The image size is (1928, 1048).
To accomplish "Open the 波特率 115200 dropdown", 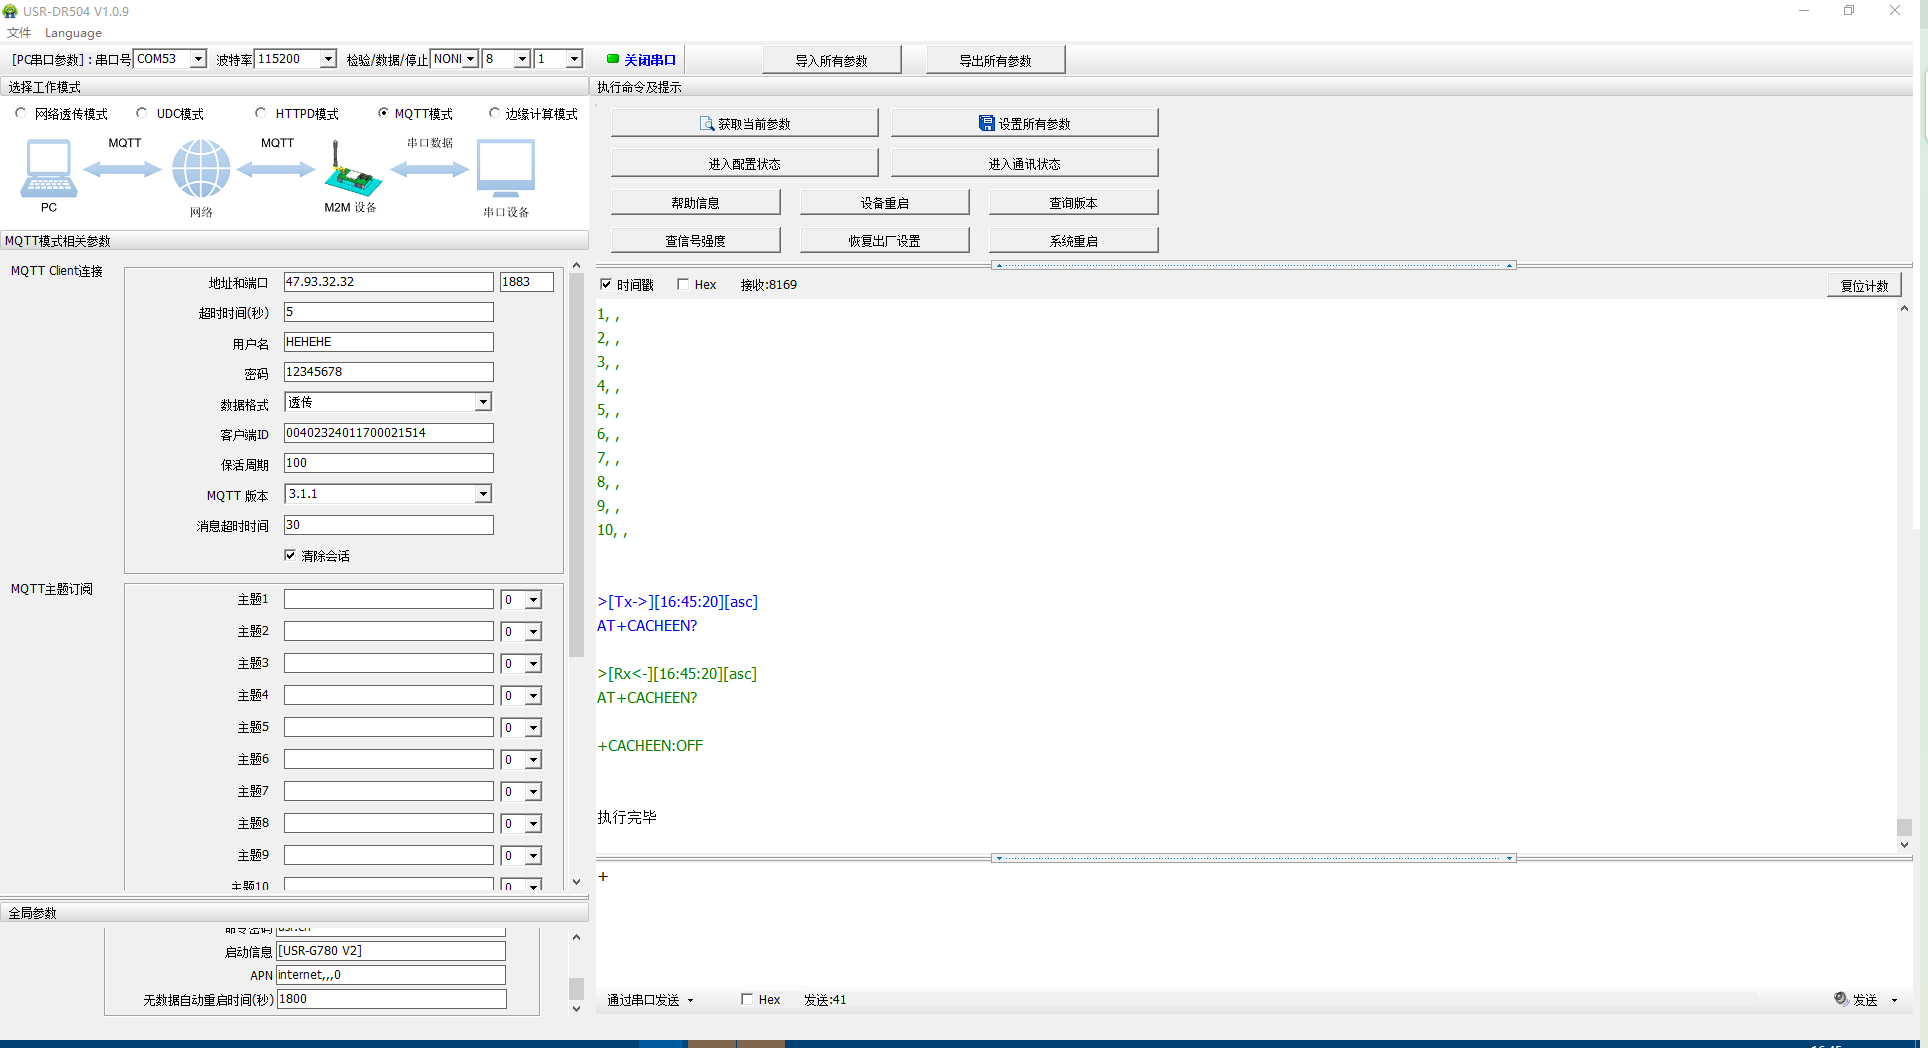I will point(328,59).
